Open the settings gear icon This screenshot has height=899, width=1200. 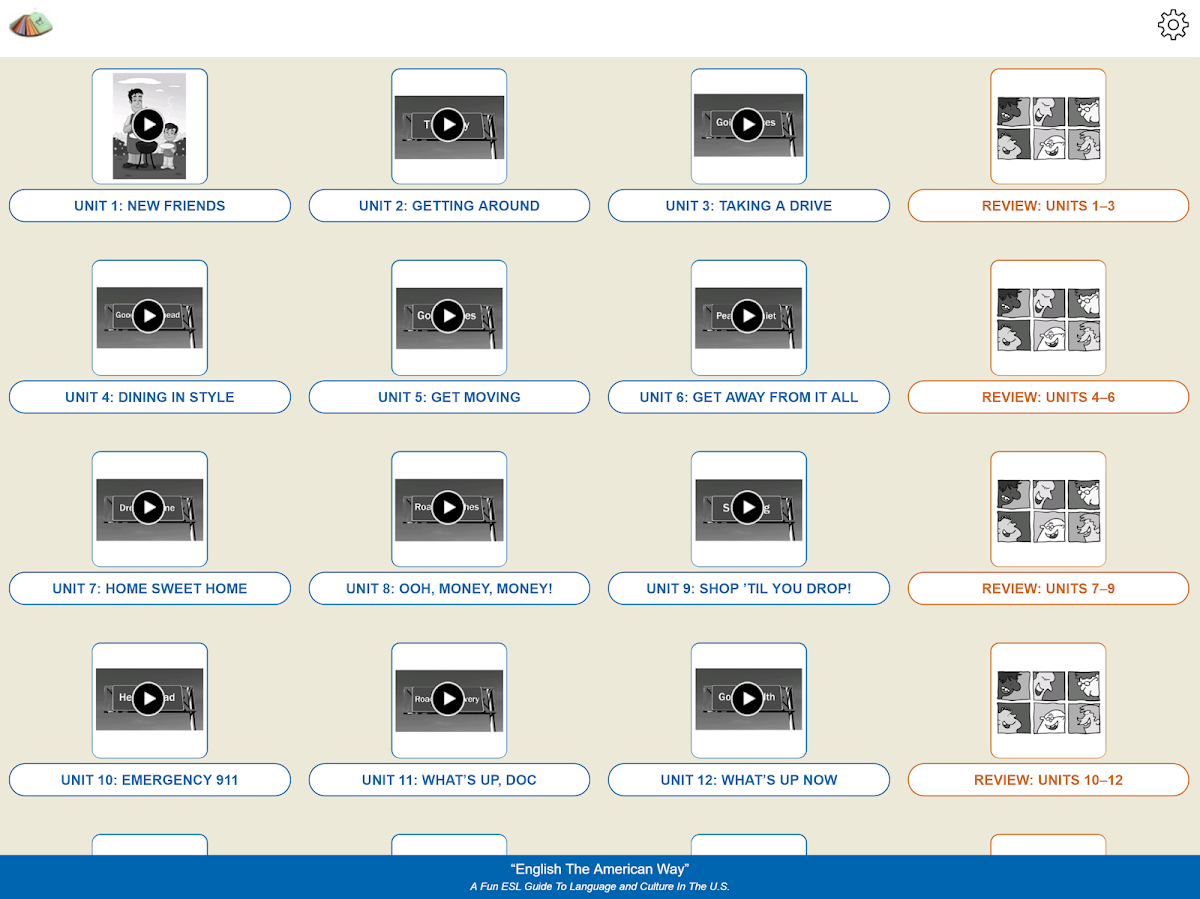(1172, 25)
